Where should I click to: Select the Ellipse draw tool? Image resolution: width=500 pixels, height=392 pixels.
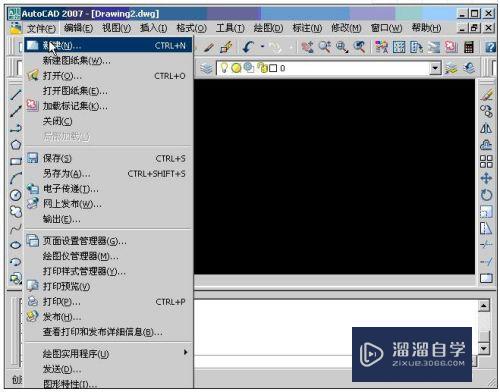[15, 245]
